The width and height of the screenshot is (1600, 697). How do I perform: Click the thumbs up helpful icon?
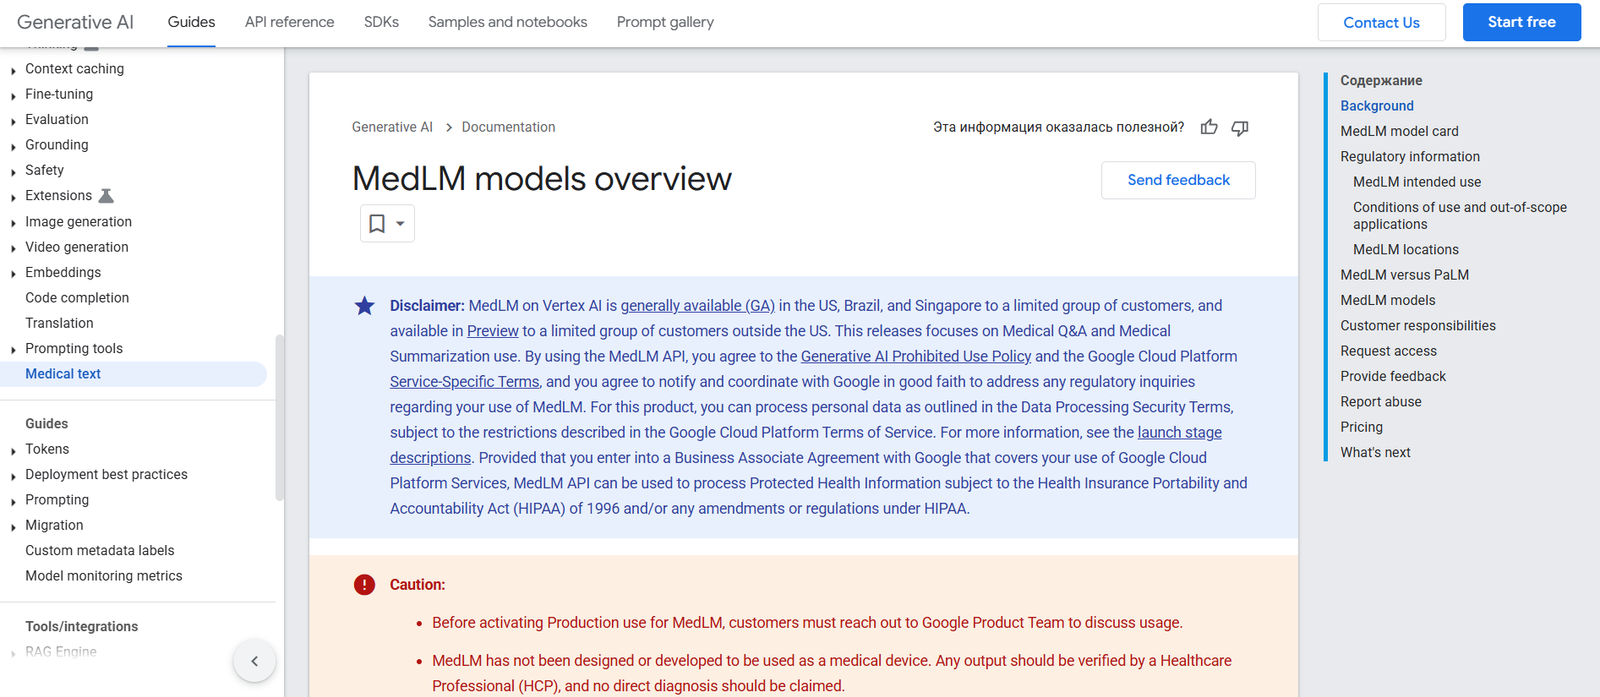1209,127
